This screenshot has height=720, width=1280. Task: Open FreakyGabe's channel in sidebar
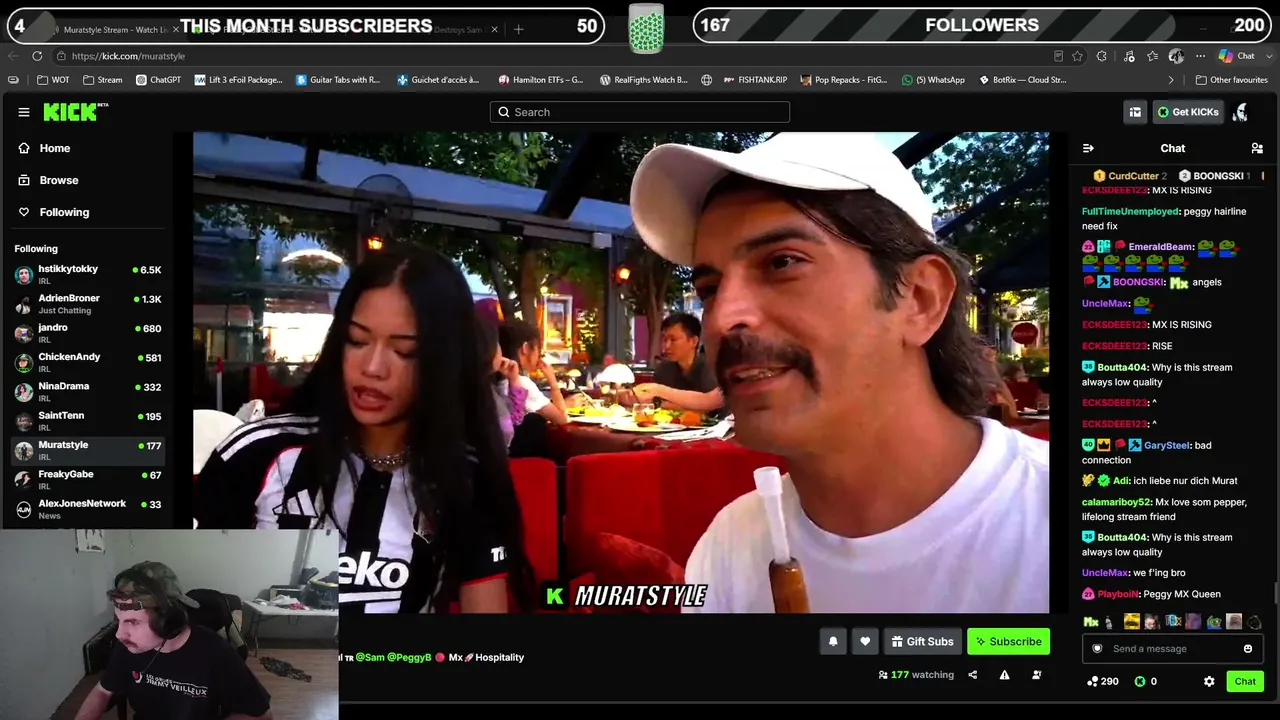pos(89,480)
